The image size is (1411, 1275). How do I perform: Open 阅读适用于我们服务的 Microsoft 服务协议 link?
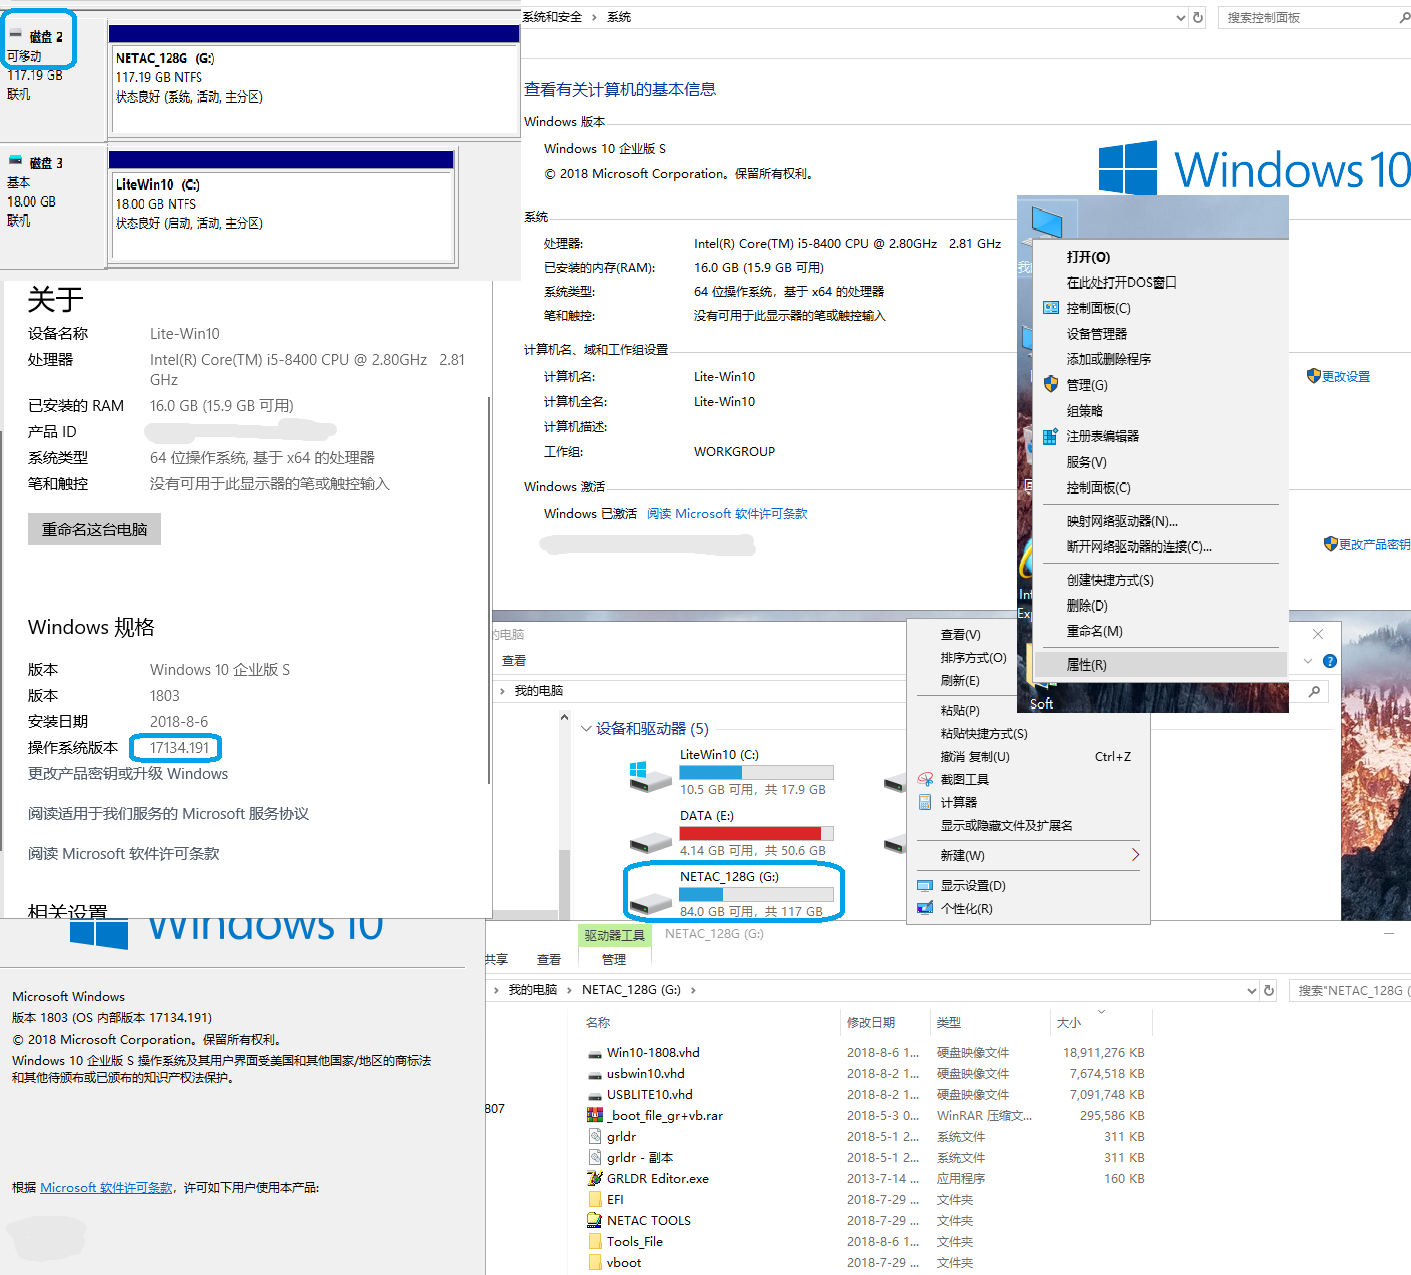pyautogui.click(x=168, y=814)
